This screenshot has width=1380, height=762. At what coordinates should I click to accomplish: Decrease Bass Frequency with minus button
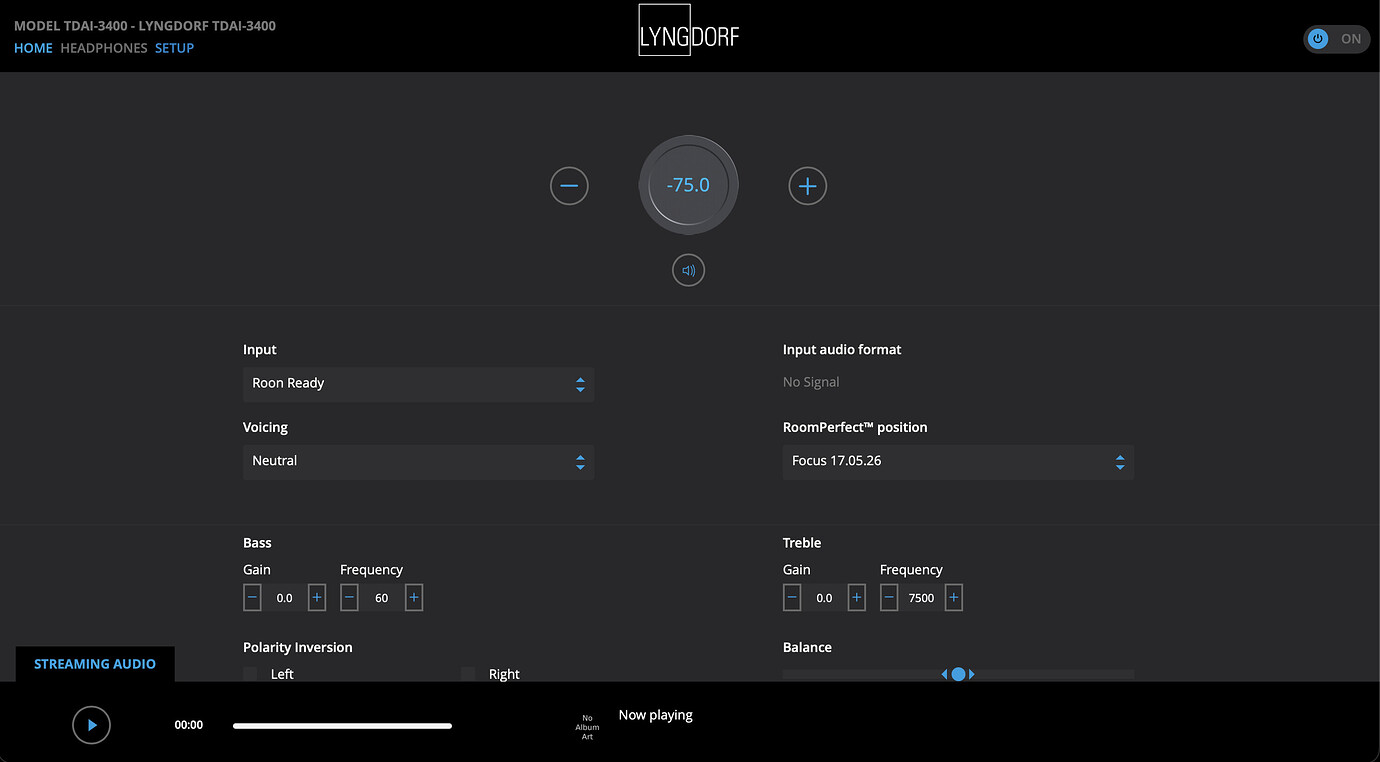[x=349, y=598]
